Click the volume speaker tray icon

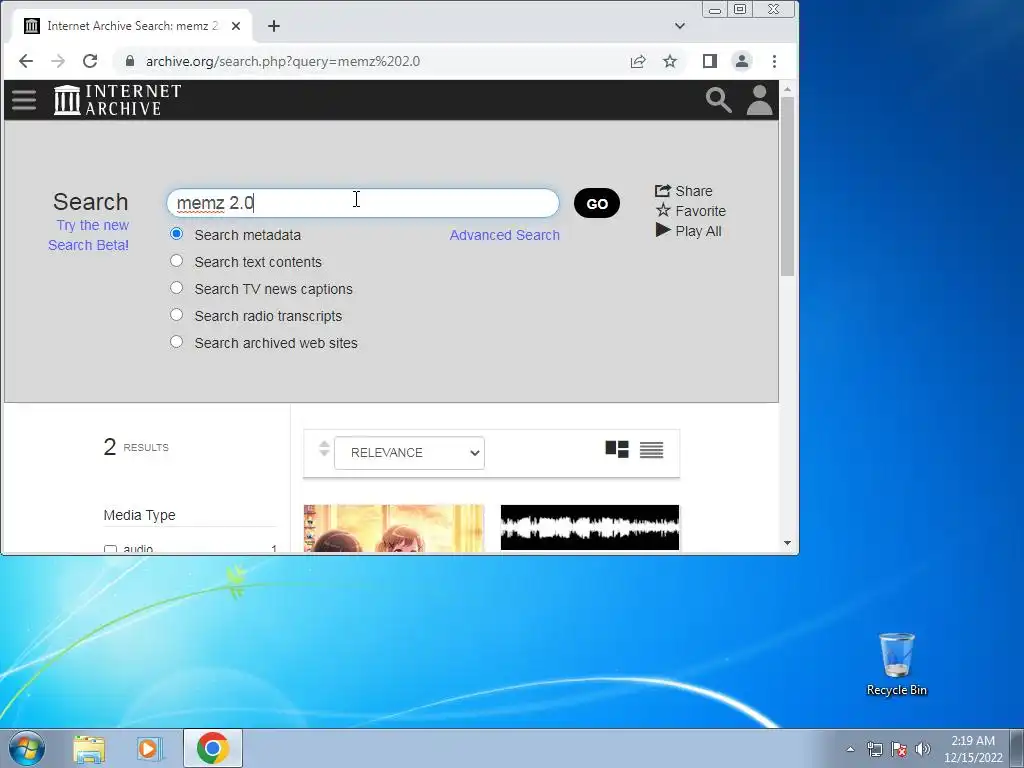[x=923, y=749]
